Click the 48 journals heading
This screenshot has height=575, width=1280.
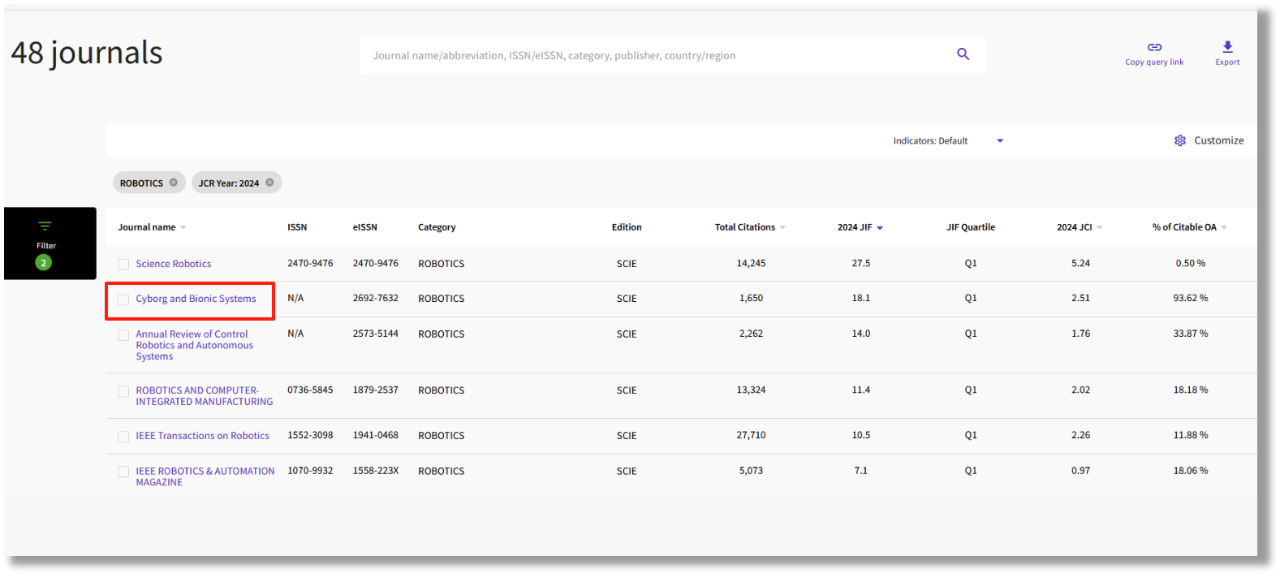coord(87,53)
